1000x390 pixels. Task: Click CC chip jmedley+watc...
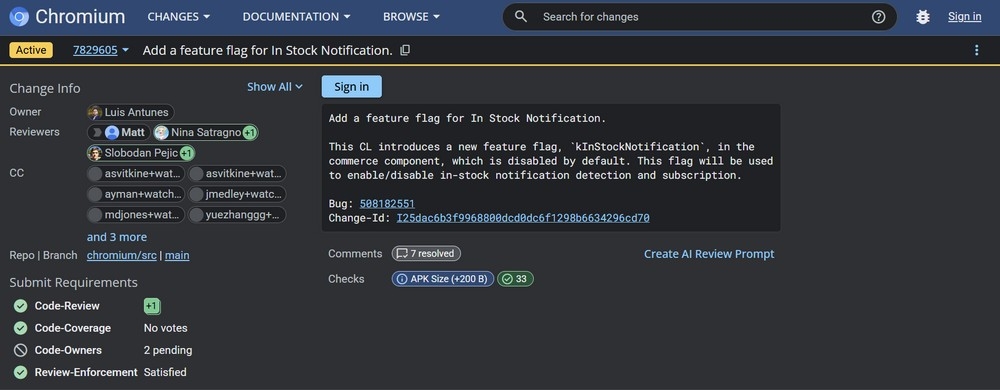click(237, 194)
